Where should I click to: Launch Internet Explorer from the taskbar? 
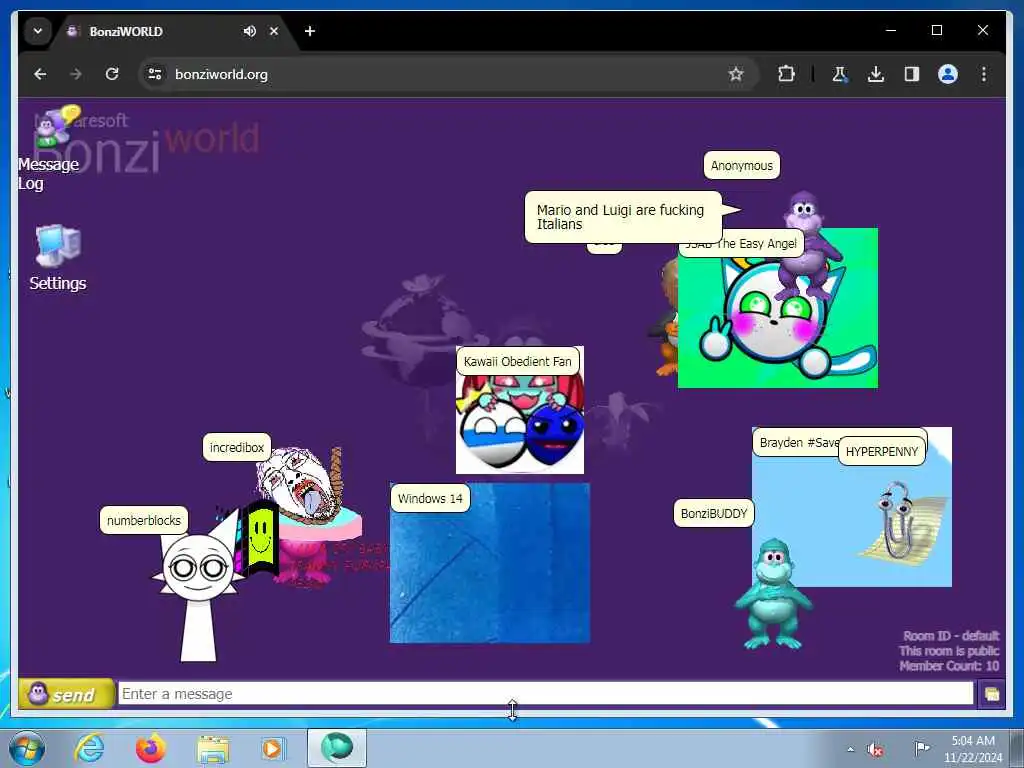click(x=89, y=748)
